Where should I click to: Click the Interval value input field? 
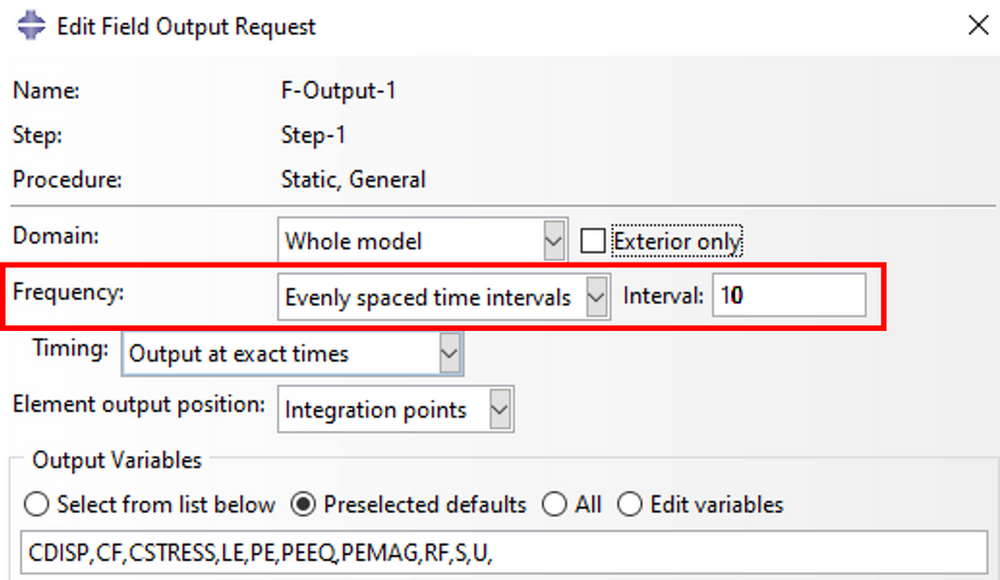pos(789,297)
